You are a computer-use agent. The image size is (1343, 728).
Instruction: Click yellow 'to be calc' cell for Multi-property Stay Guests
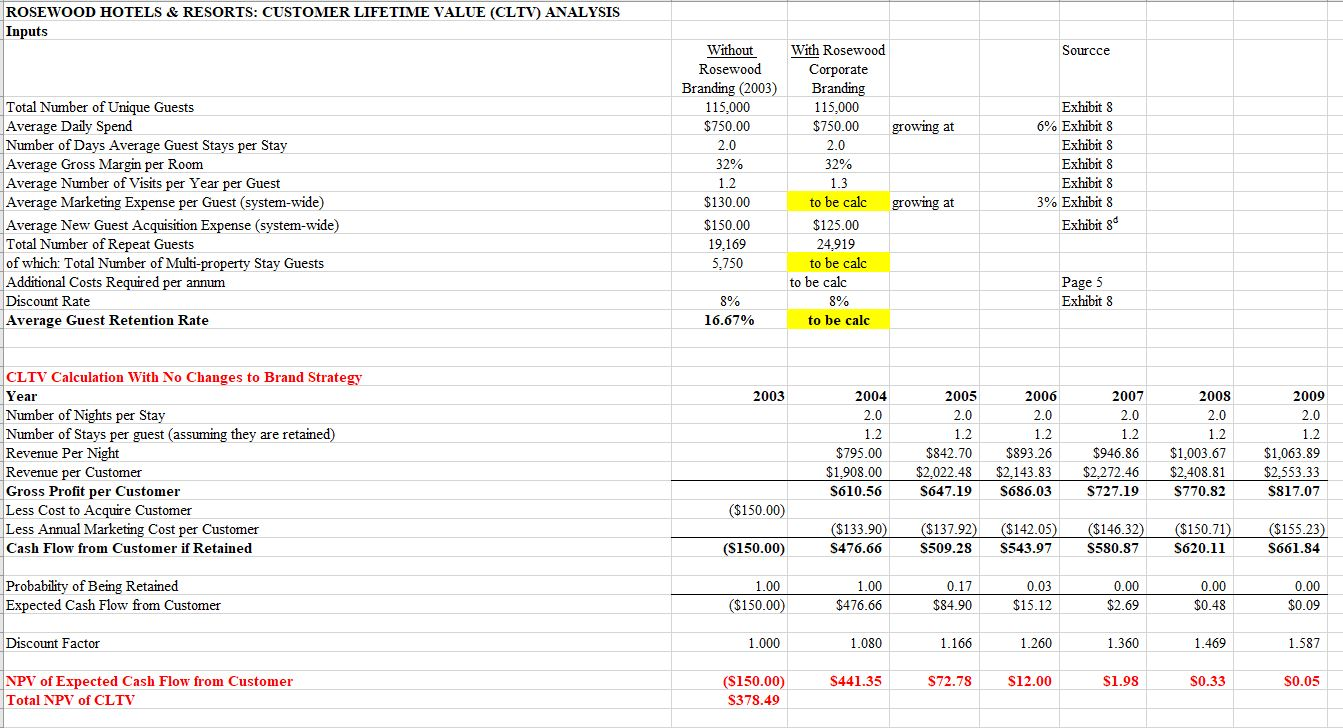click(x=838, y=263)
